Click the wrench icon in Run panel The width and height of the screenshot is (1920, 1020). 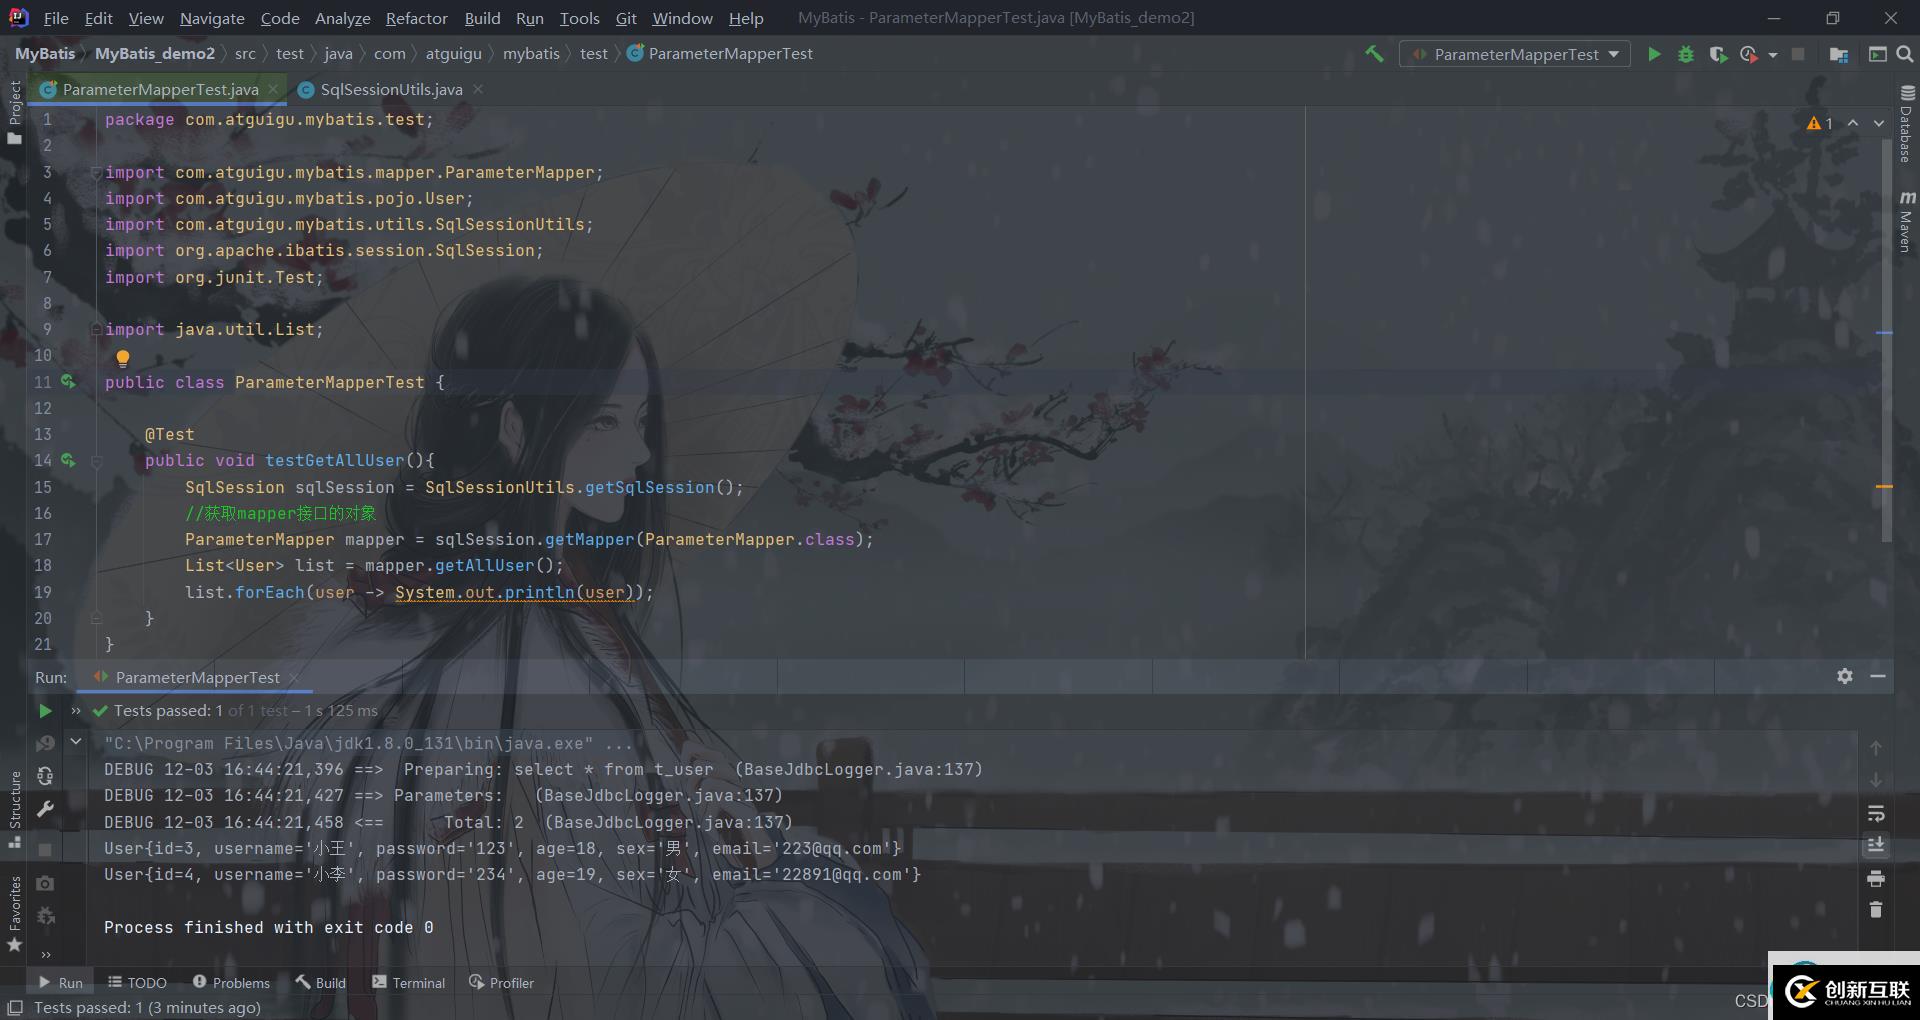pyautogui.click(x=45, y=809)
